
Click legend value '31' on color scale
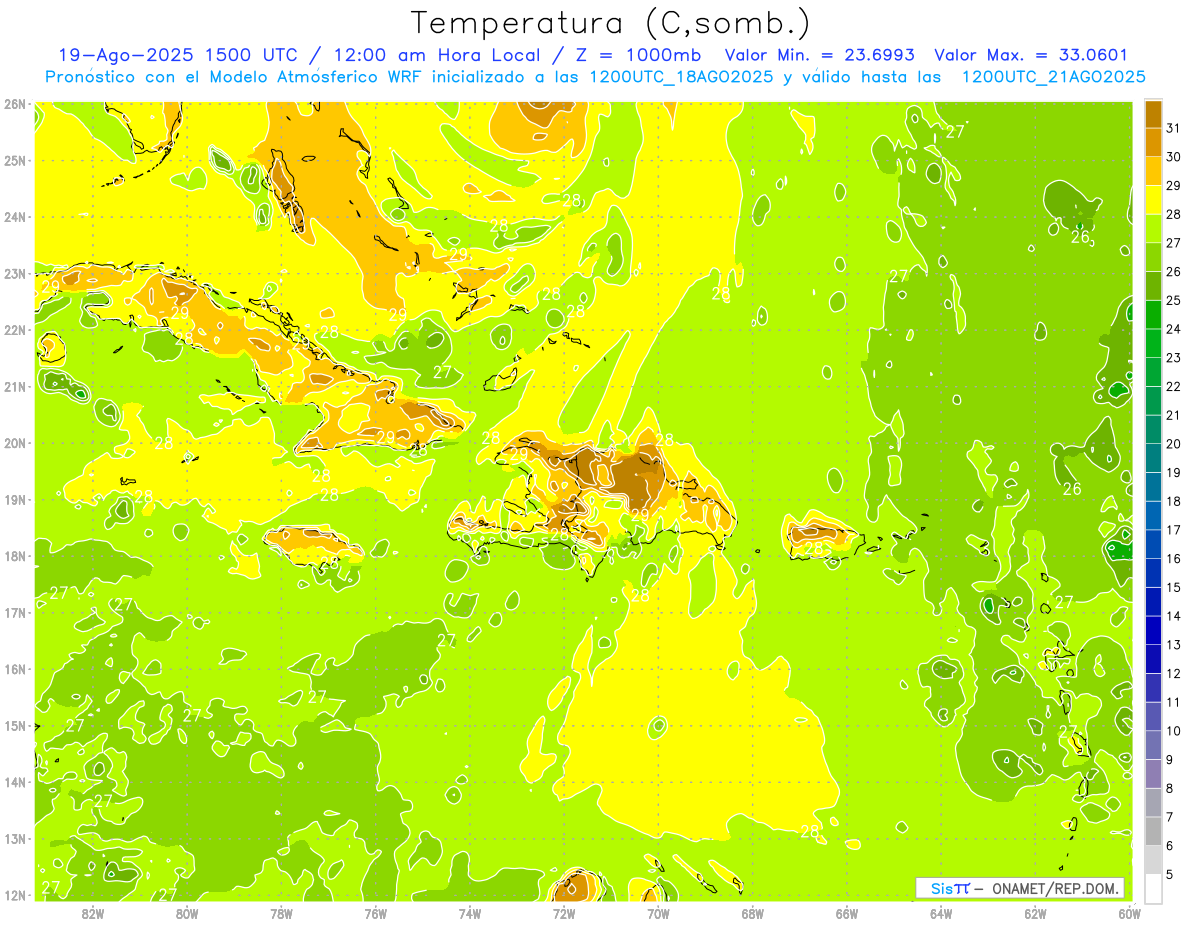point(1174,128)
